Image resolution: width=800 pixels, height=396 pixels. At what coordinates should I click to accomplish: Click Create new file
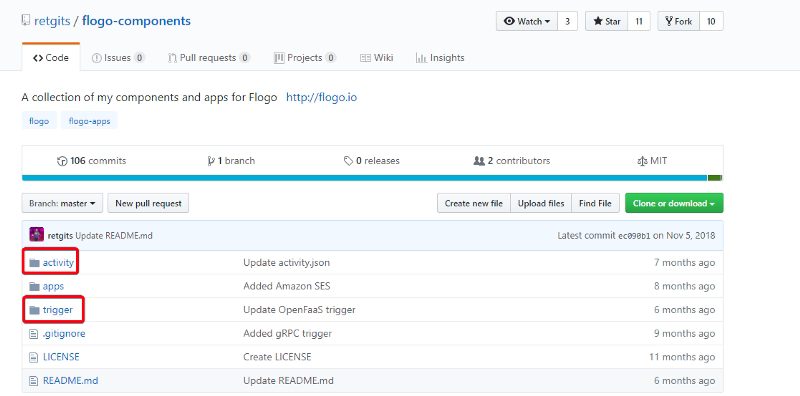coord(473,203)
